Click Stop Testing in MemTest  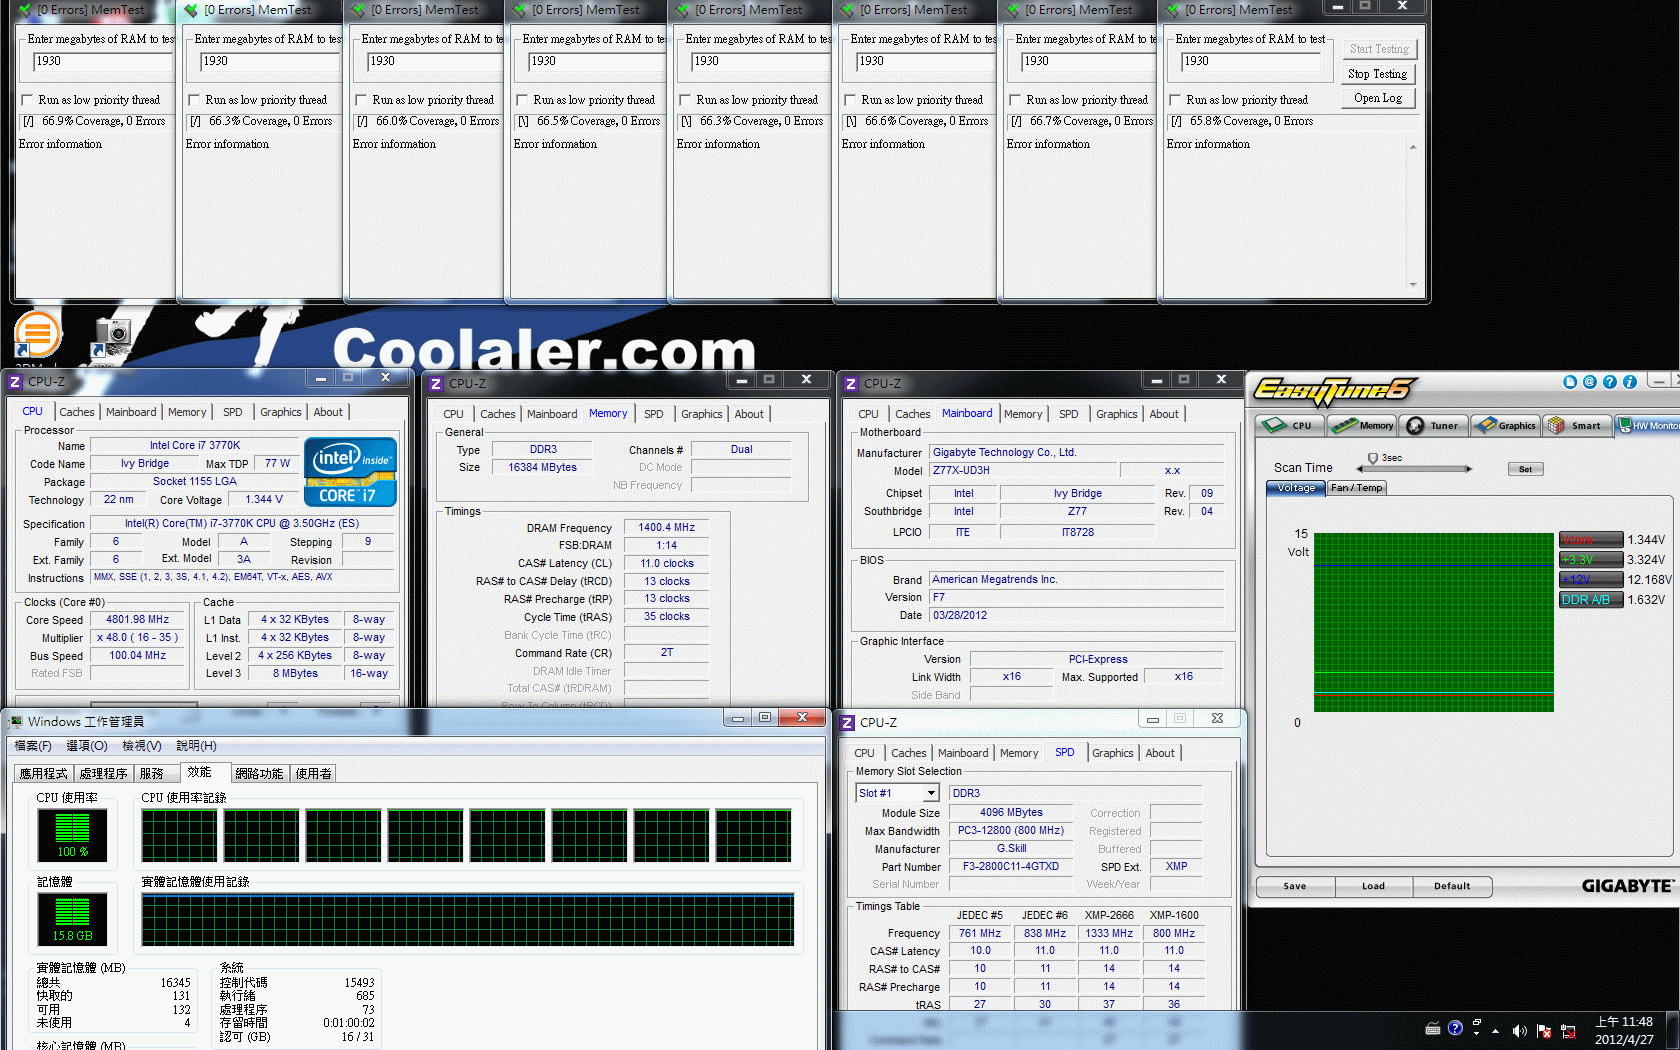pos(1378,74)
